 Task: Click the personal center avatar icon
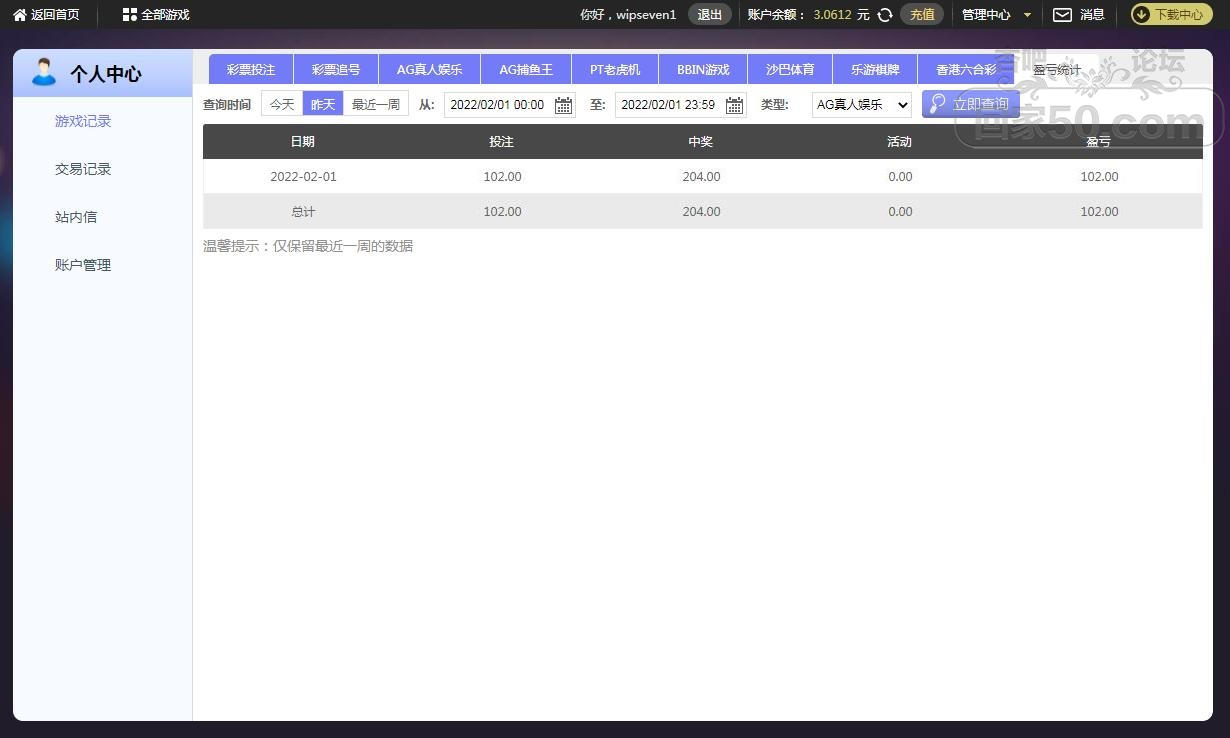point(43,73)
